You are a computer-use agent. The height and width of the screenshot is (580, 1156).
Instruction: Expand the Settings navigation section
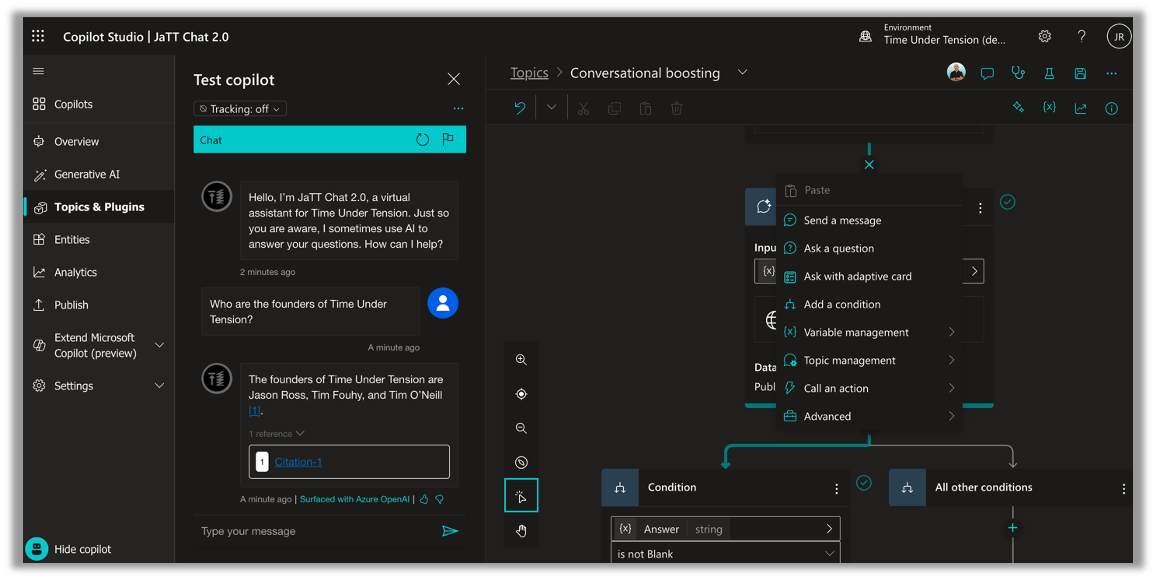159,385
